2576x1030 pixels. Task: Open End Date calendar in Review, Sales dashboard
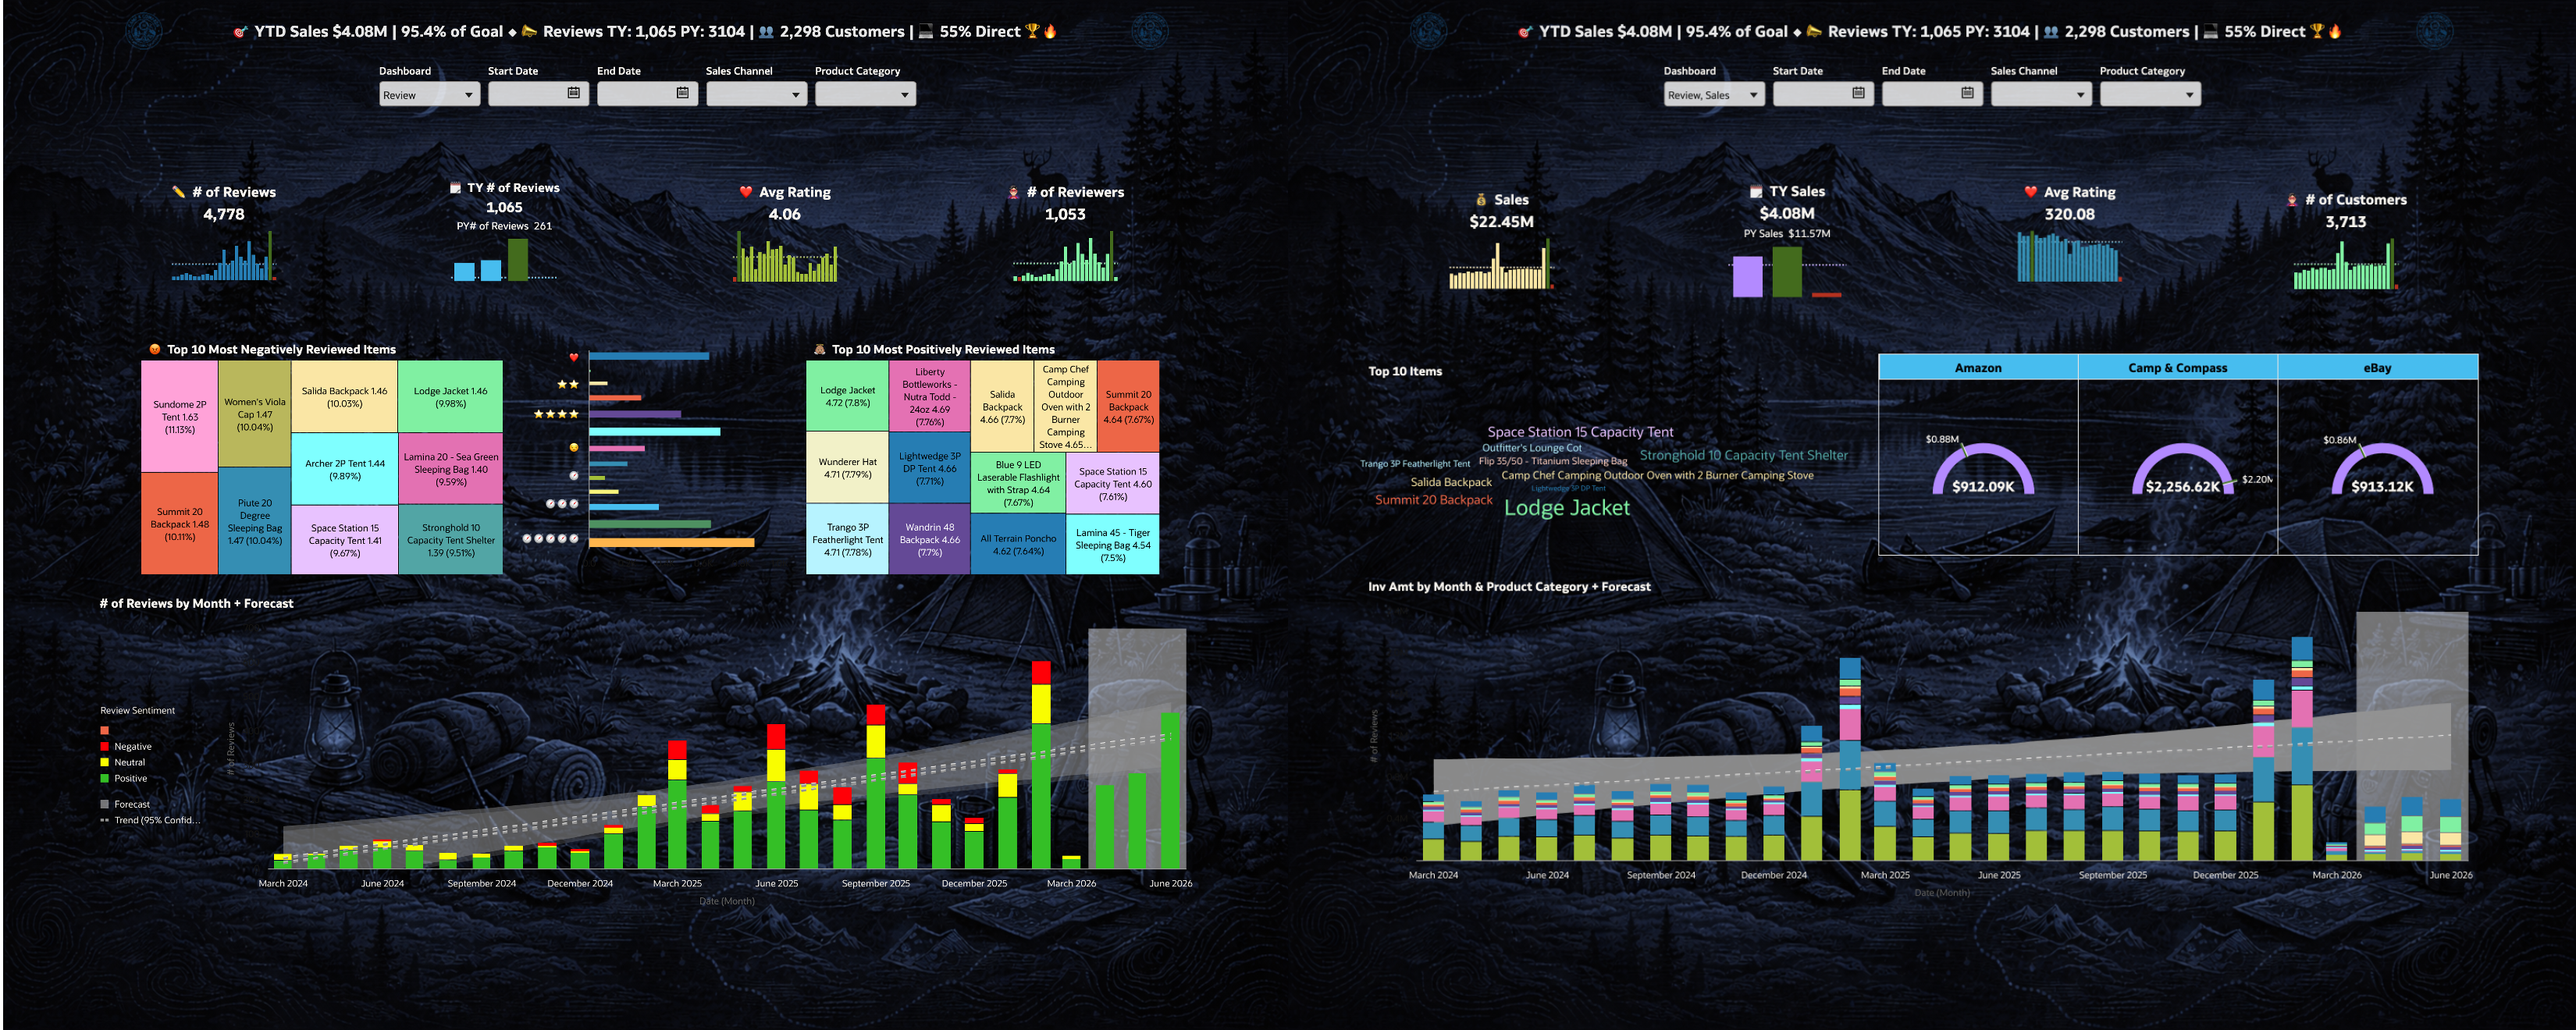1966,93
